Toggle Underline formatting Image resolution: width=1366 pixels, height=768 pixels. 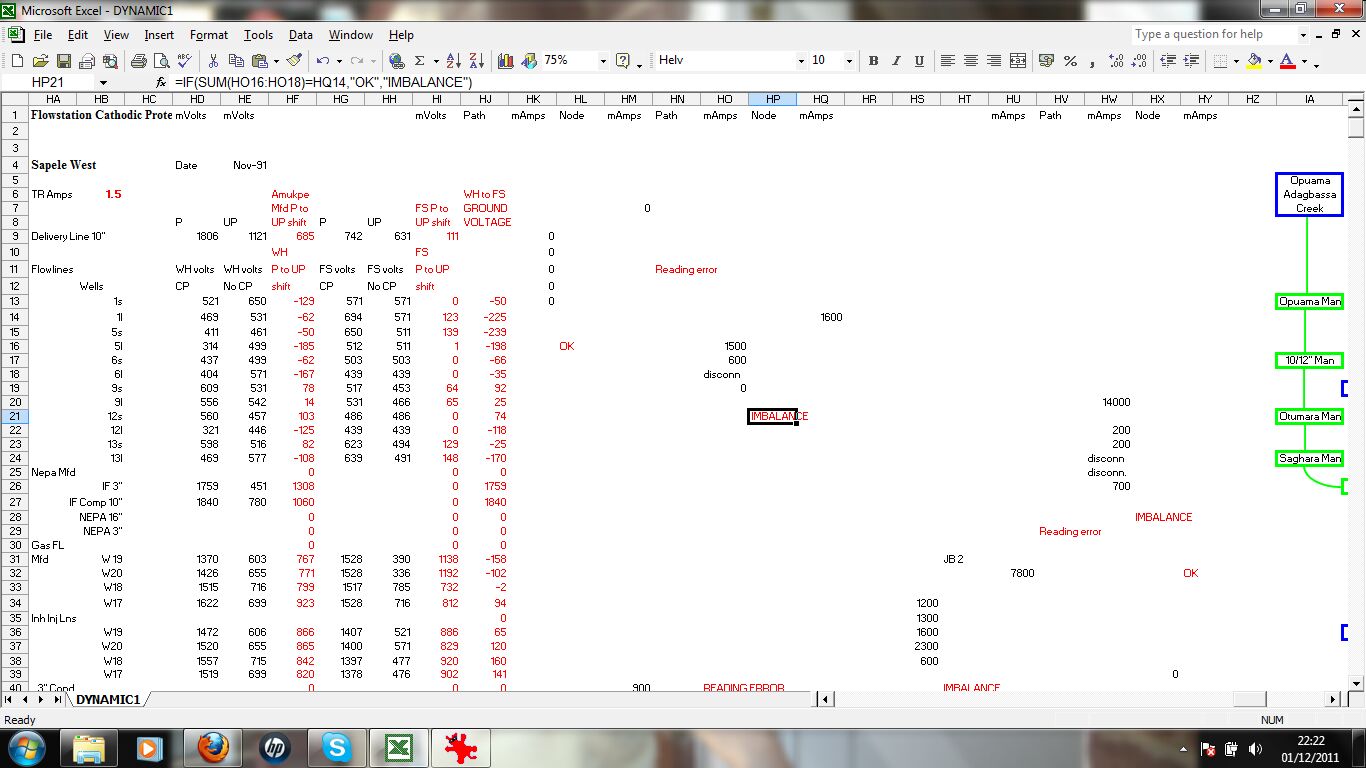pos(919,61)
